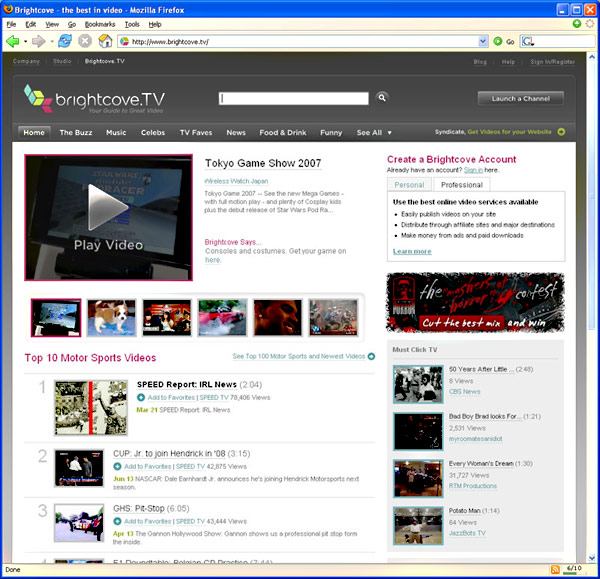Click the magnifying glass search icon

click(x=382, y=98)
